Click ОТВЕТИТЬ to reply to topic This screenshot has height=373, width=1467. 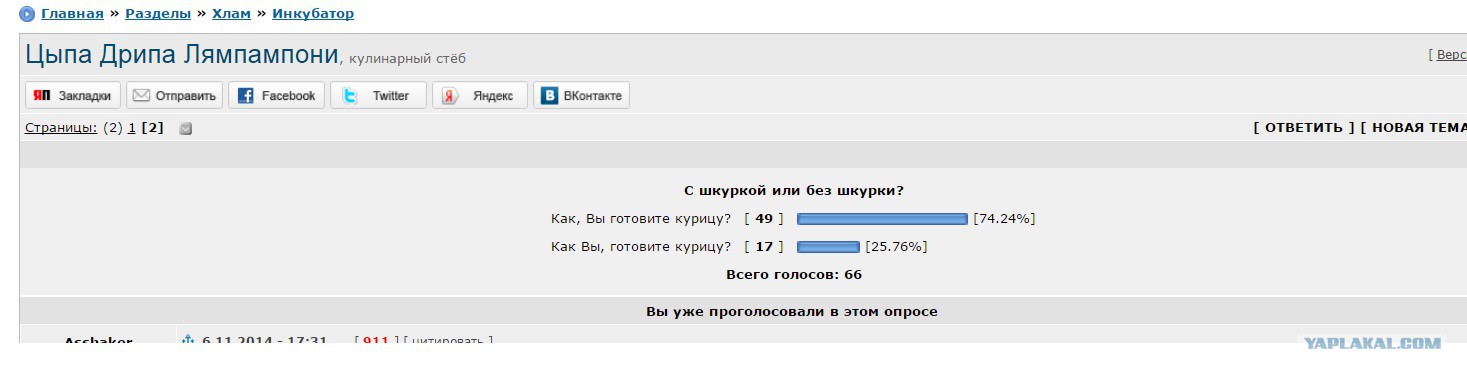click(x=1304, y=127)
